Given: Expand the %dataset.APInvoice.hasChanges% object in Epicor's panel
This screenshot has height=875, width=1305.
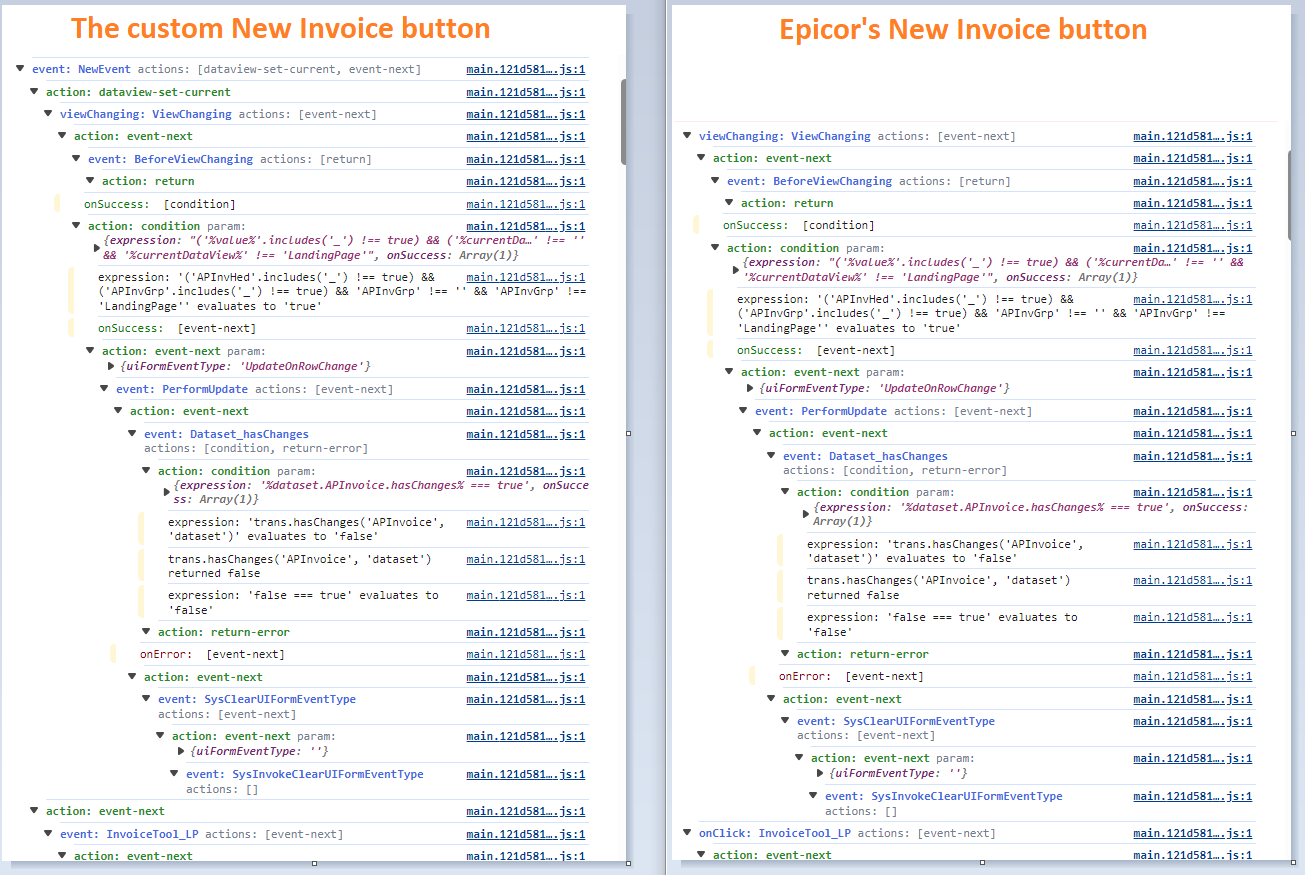Looking at the screenshot, I should [x=806, y=514].
